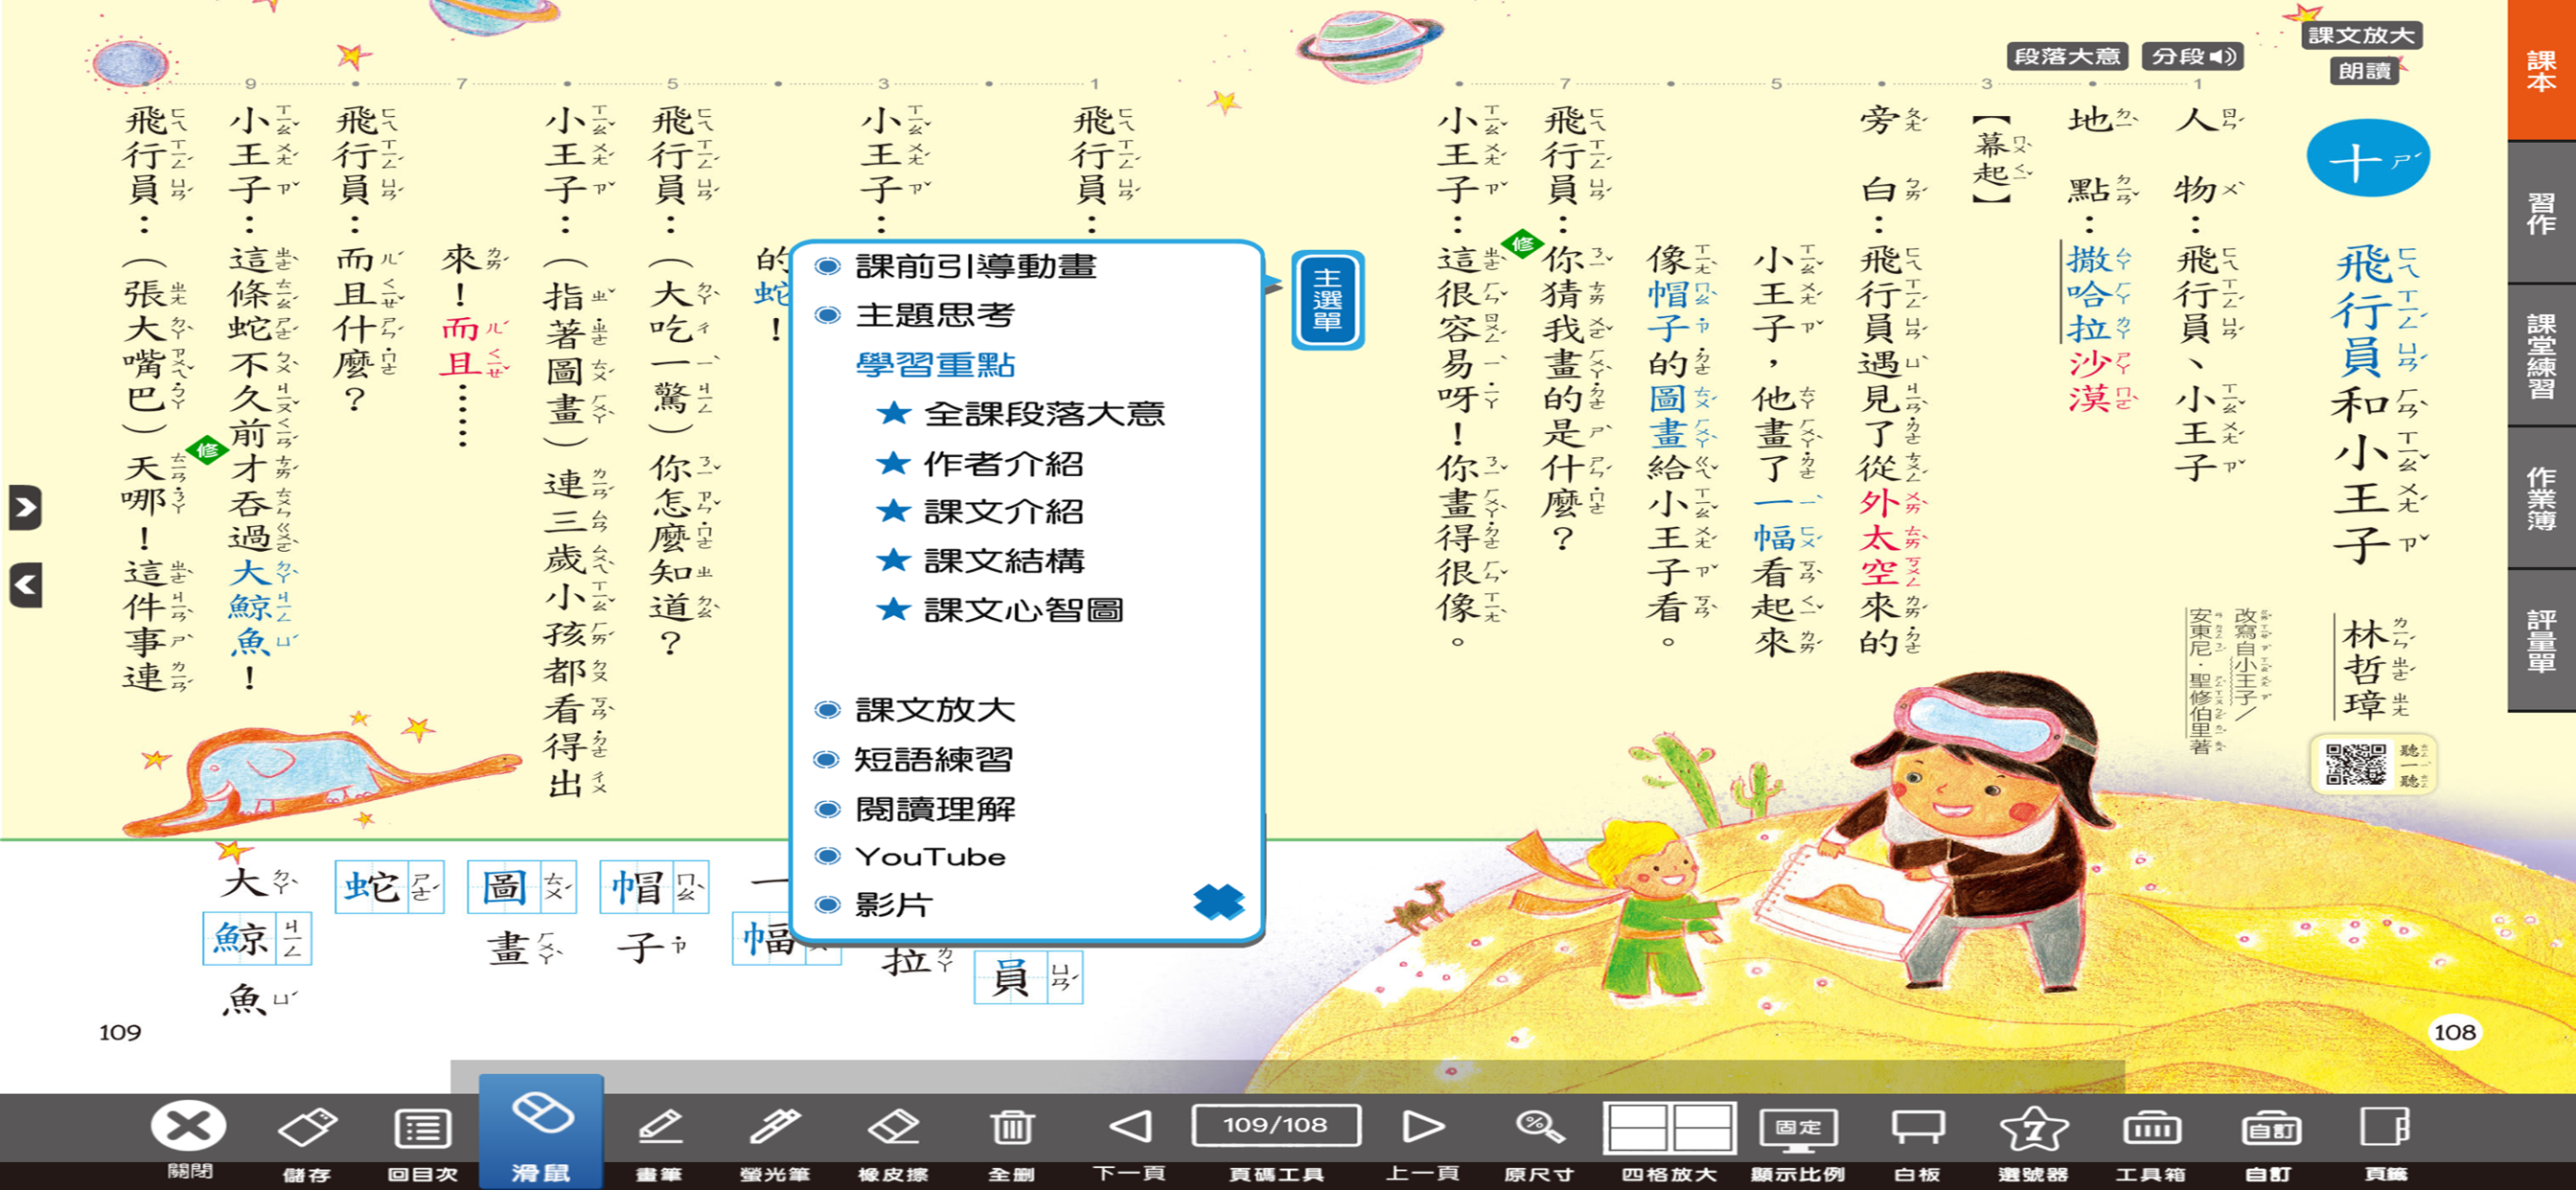Open 課文心智圖 menu item
Image resolution: width=2576 pixels, height=1190 pixels.
tap(1023, 609)
